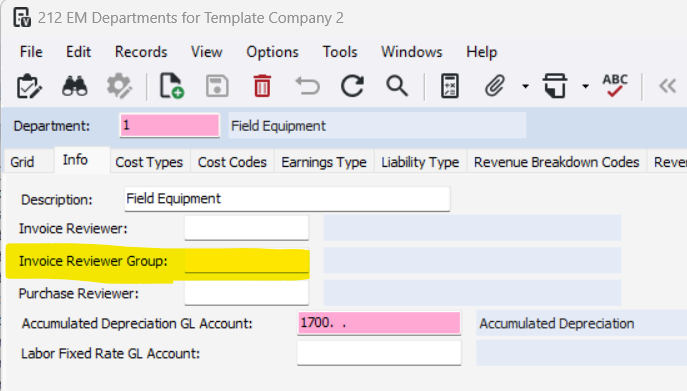Click the window title 212 EM Departments
The width and height of the screenshot is (687, 391).
tap(191, 18)
